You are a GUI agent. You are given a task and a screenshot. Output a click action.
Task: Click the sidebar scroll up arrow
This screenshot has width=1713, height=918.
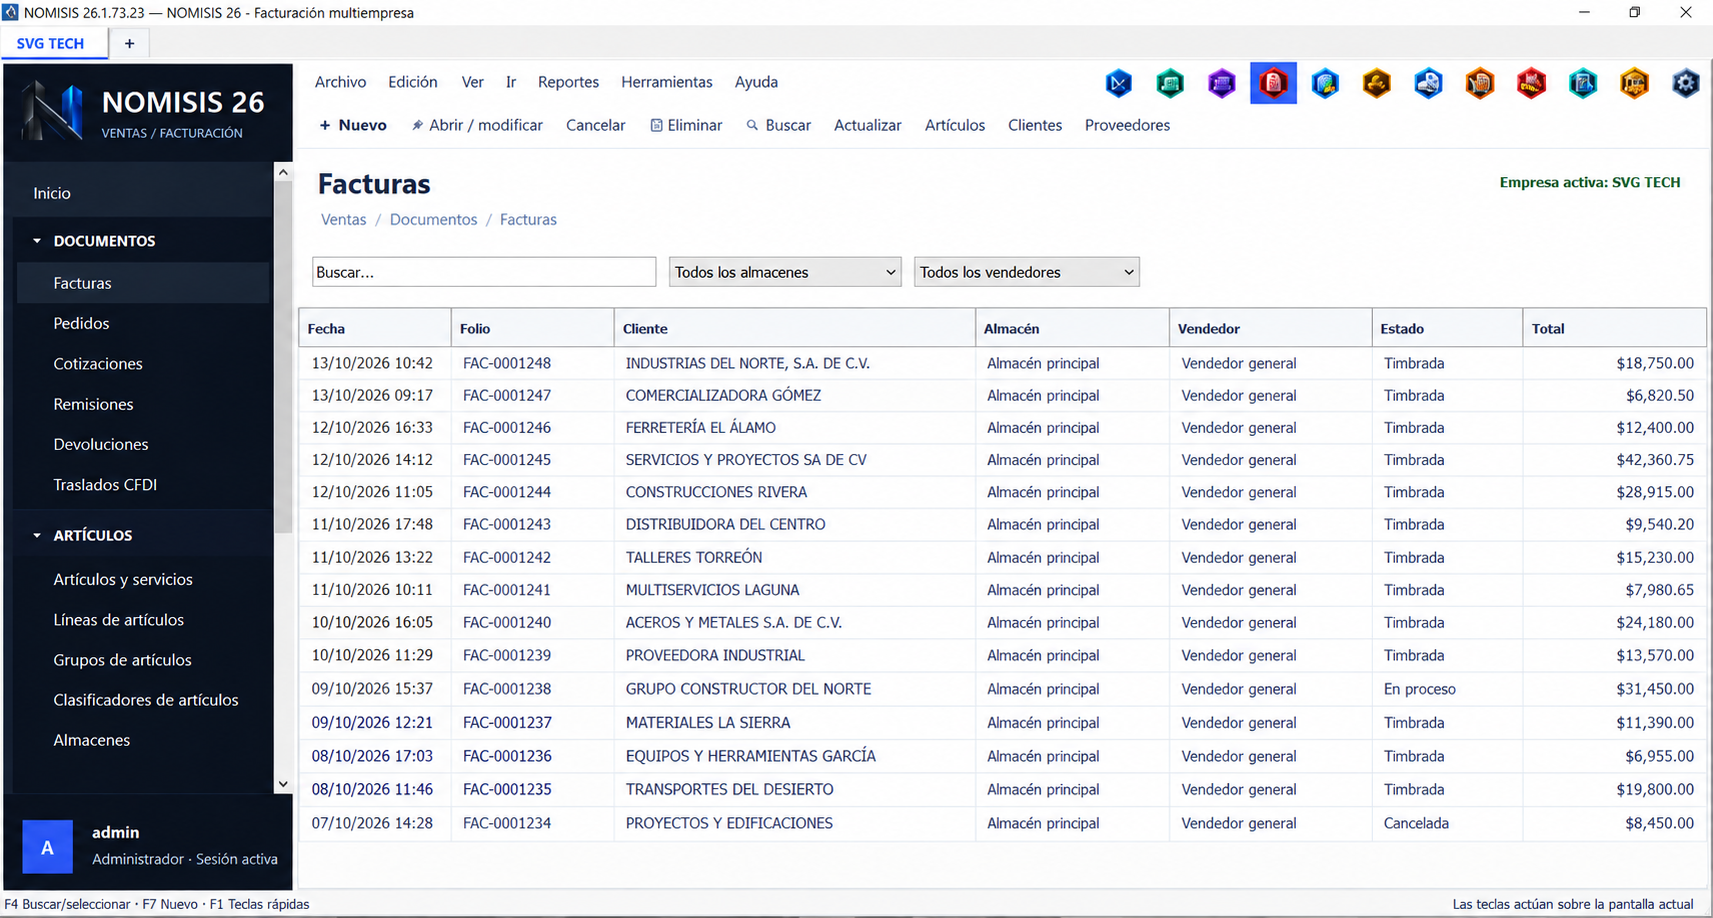pos(283,172)
